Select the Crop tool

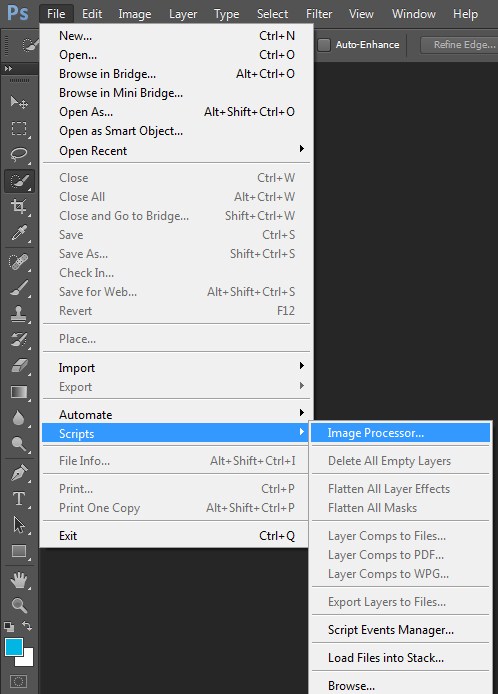19,207
